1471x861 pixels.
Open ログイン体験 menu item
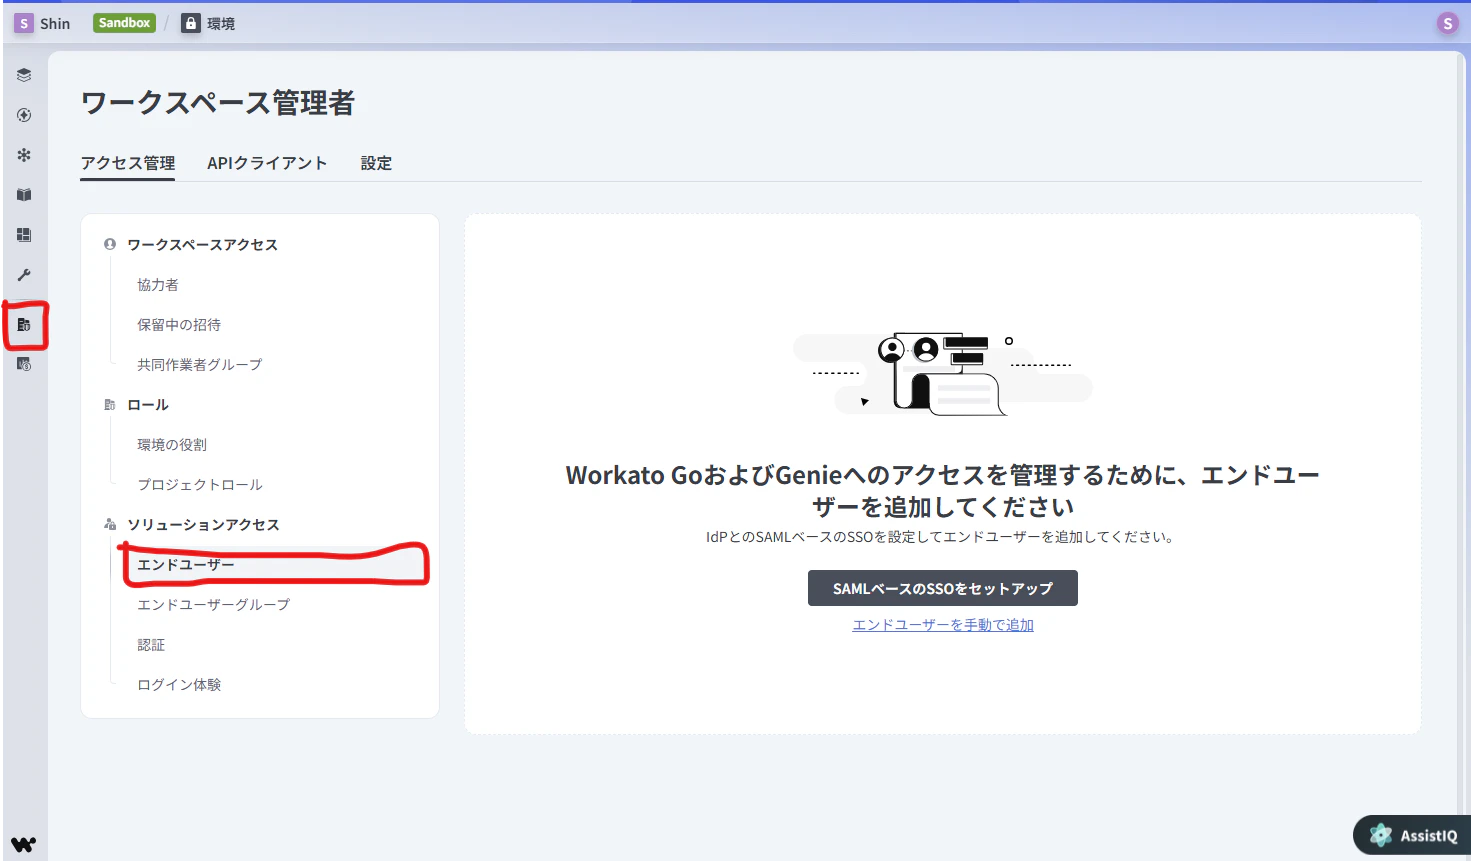179,685
